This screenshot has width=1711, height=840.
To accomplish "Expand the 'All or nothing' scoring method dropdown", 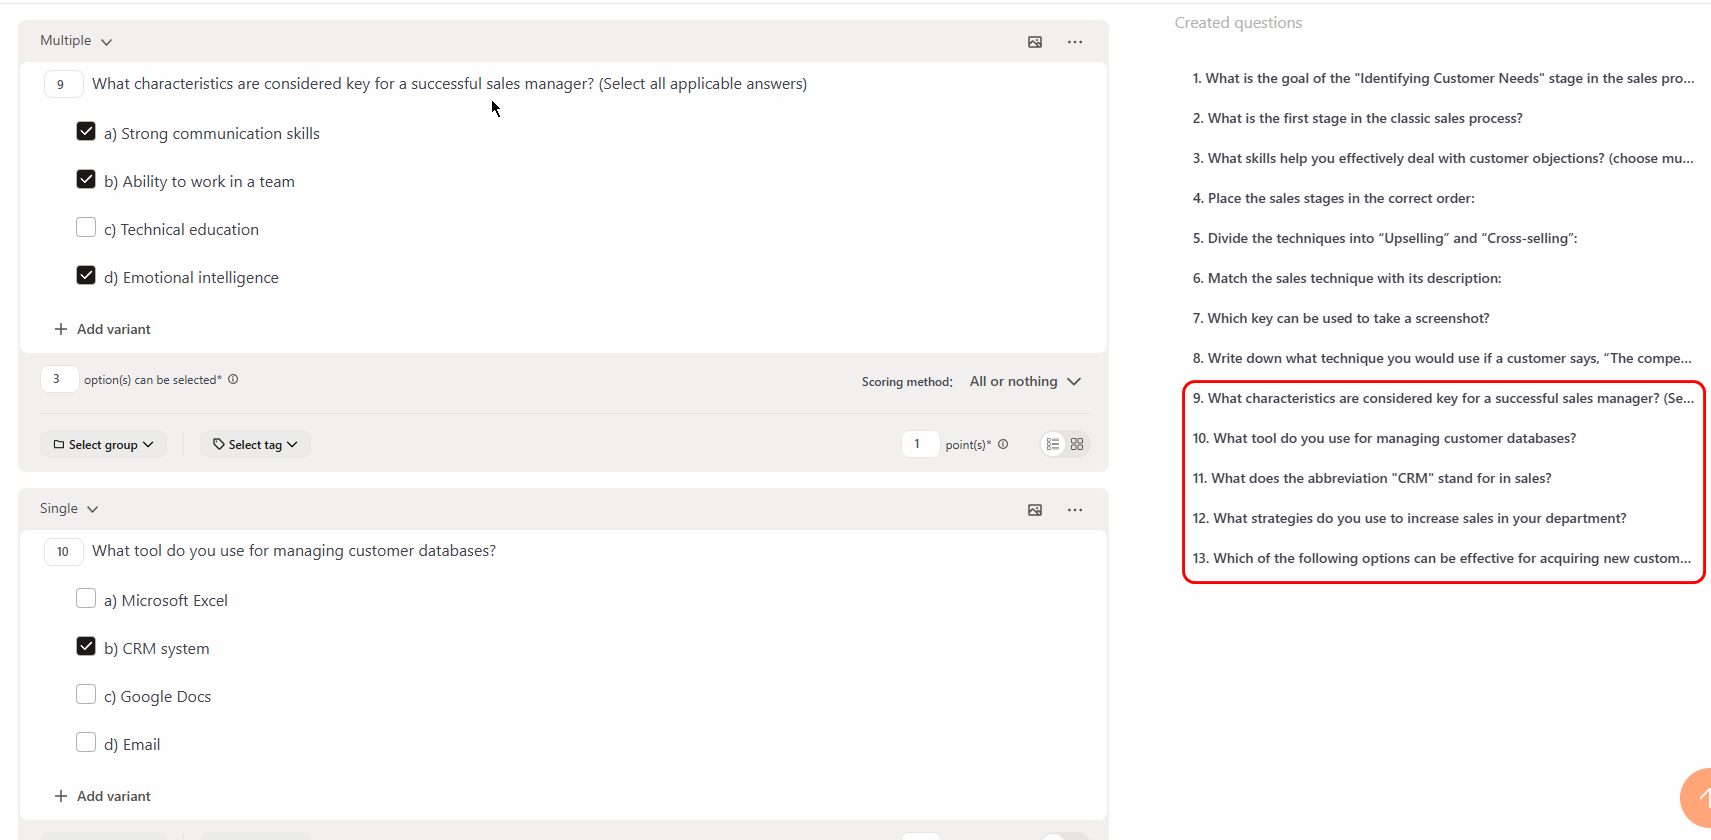I will (1025, 381).
